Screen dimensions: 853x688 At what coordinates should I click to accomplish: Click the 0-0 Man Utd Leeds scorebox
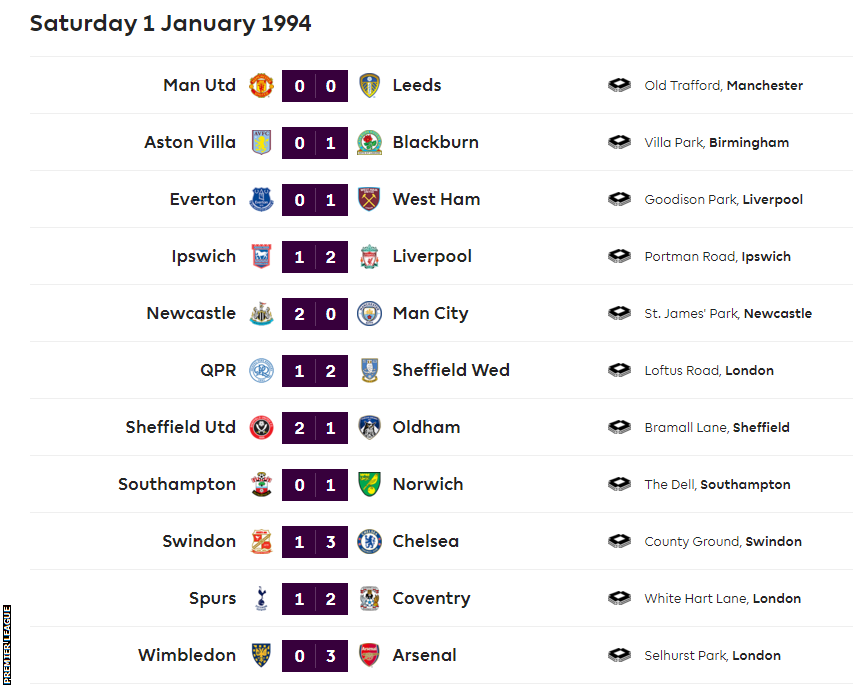click(x=314, y=85)
